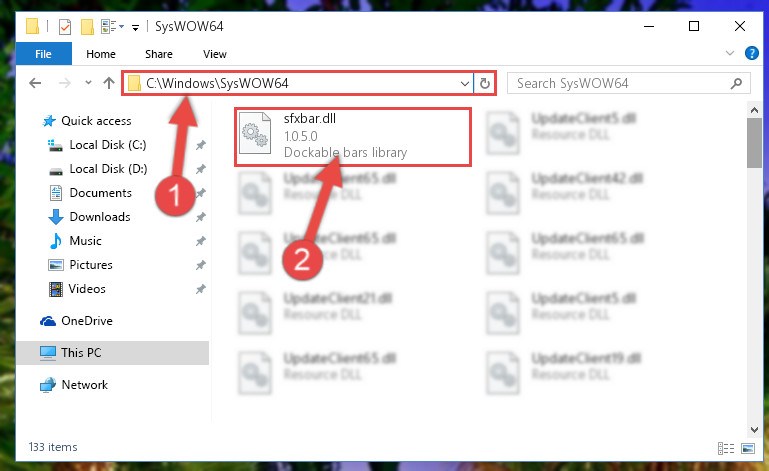Click the New folder quick-access icon

pos(87,26)
